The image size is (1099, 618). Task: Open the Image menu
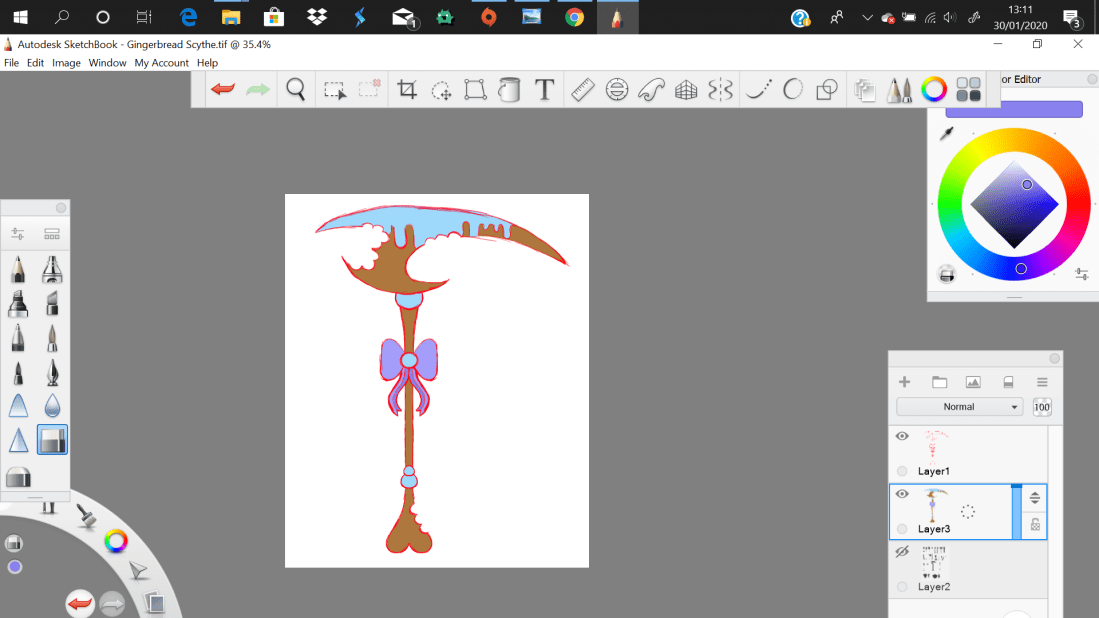tap(66, 62)
